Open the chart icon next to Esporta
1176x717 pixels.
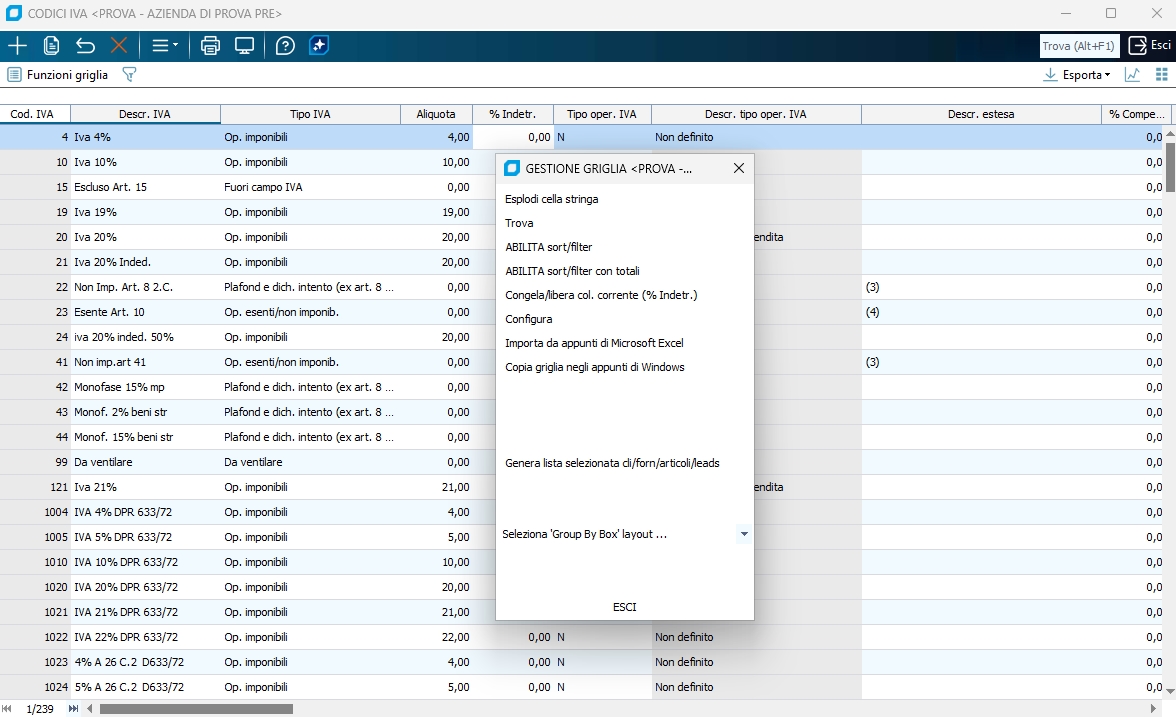click(x=1132, y=75)
